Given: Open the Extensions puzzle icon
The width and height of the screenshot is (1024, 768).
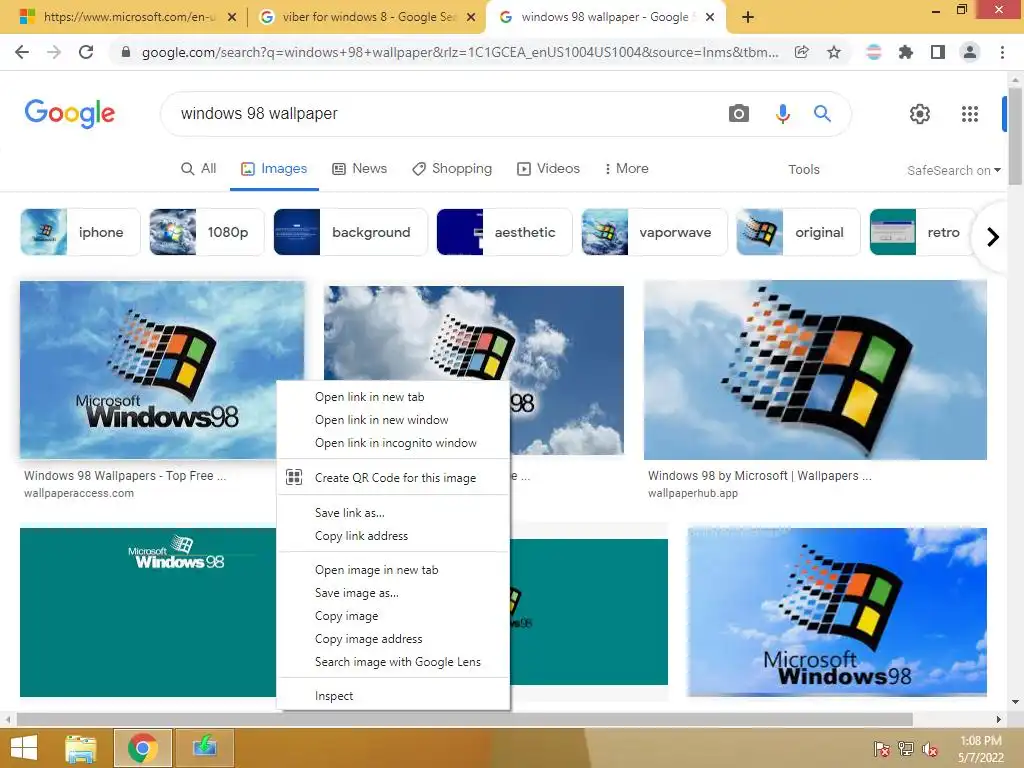Looking at the screenshot, I should (x=906, y=52).
